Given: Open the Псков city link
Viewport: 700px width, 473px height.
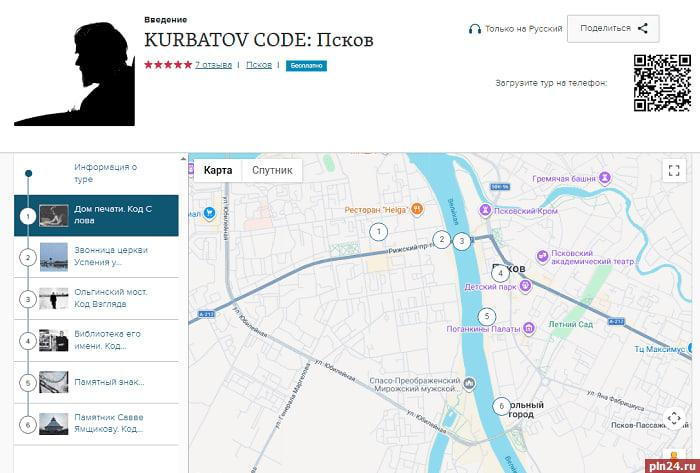Looking at the screenshot, I should tap(259, 65).
